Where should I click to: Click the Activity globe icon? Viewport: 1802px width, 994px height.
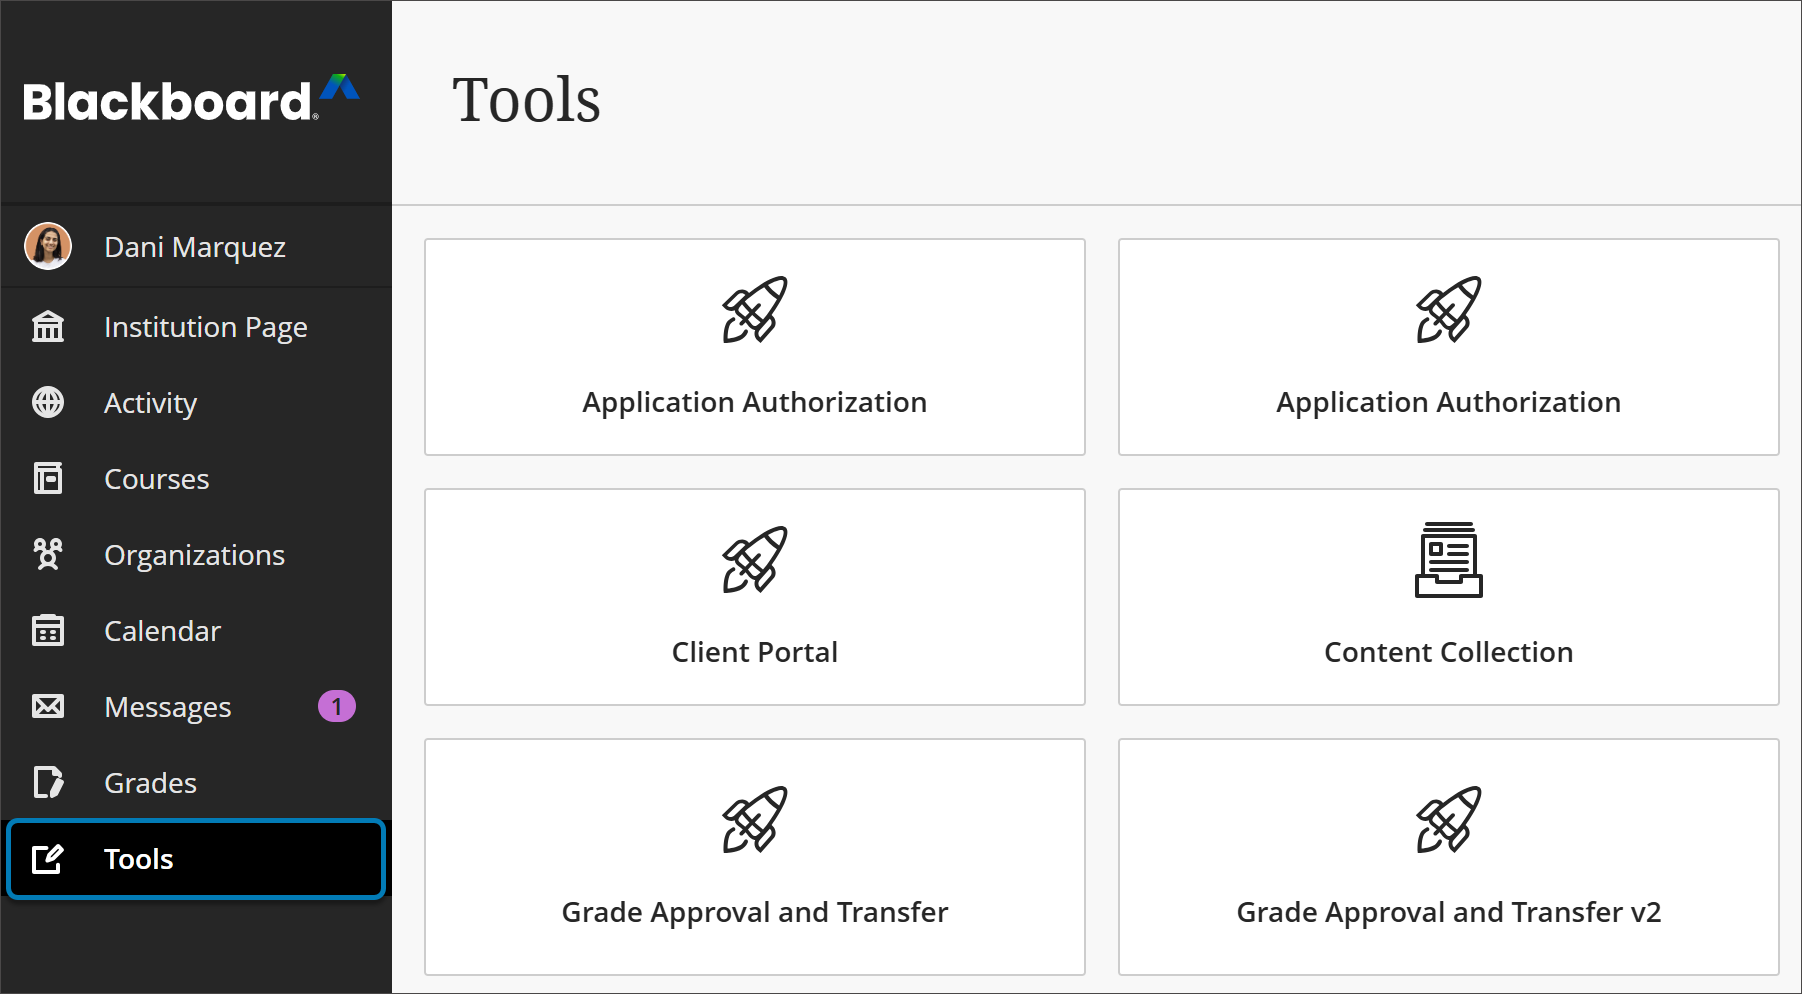[48, 403]
